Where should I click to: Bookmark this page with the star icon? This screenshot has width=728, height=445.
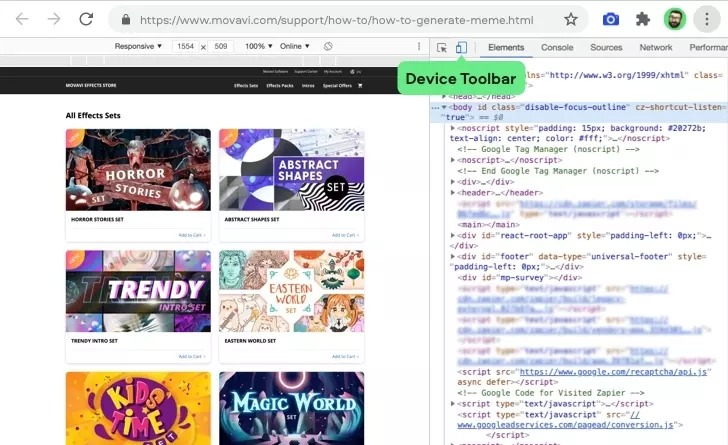571,20
